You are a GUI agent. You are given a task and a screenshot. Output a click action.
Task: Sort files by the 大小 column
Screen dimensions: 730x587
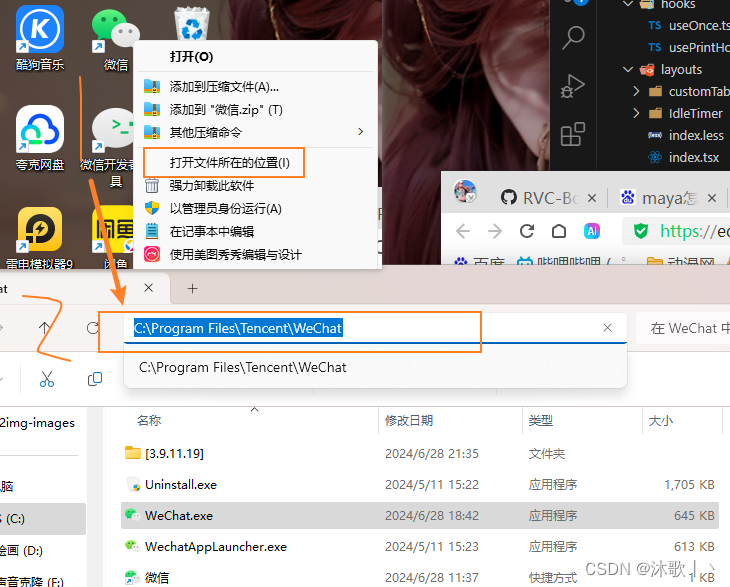[x=660, y=420]
